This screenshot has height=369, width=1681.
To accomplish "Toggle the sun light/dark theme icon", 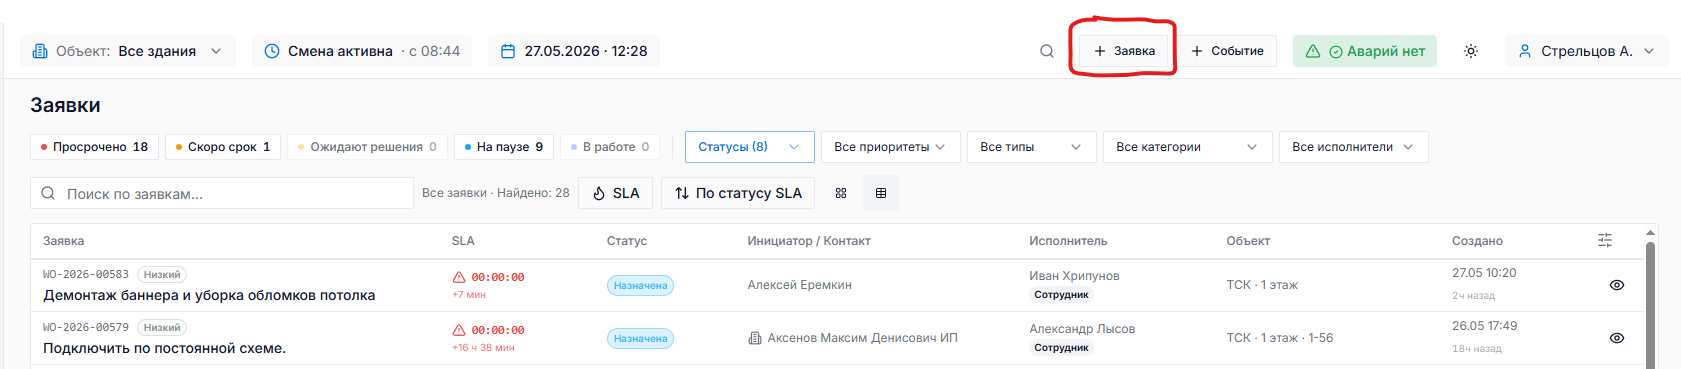I will coord(1471,51).
